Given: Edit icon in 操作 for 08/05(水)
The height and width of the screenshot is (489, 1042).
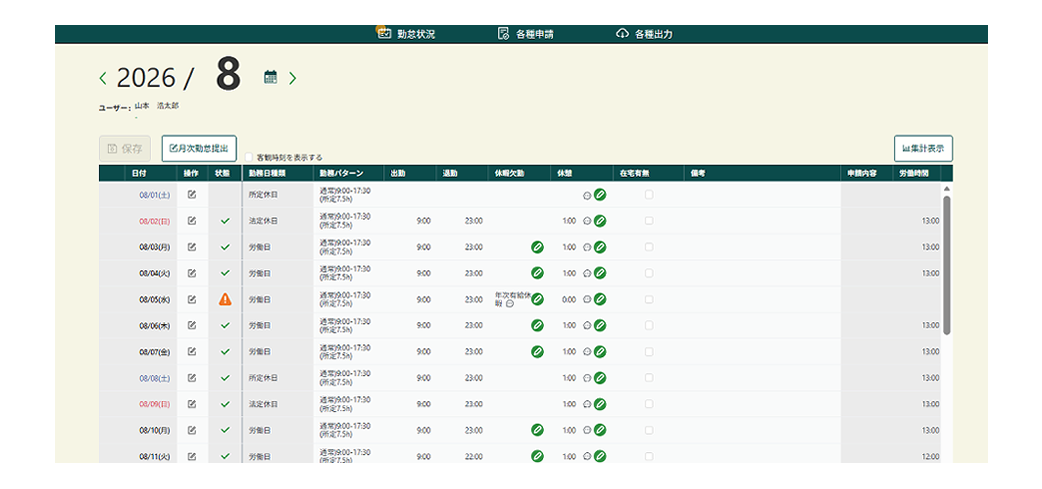Looking at the screenshot, I should (191, 300).
